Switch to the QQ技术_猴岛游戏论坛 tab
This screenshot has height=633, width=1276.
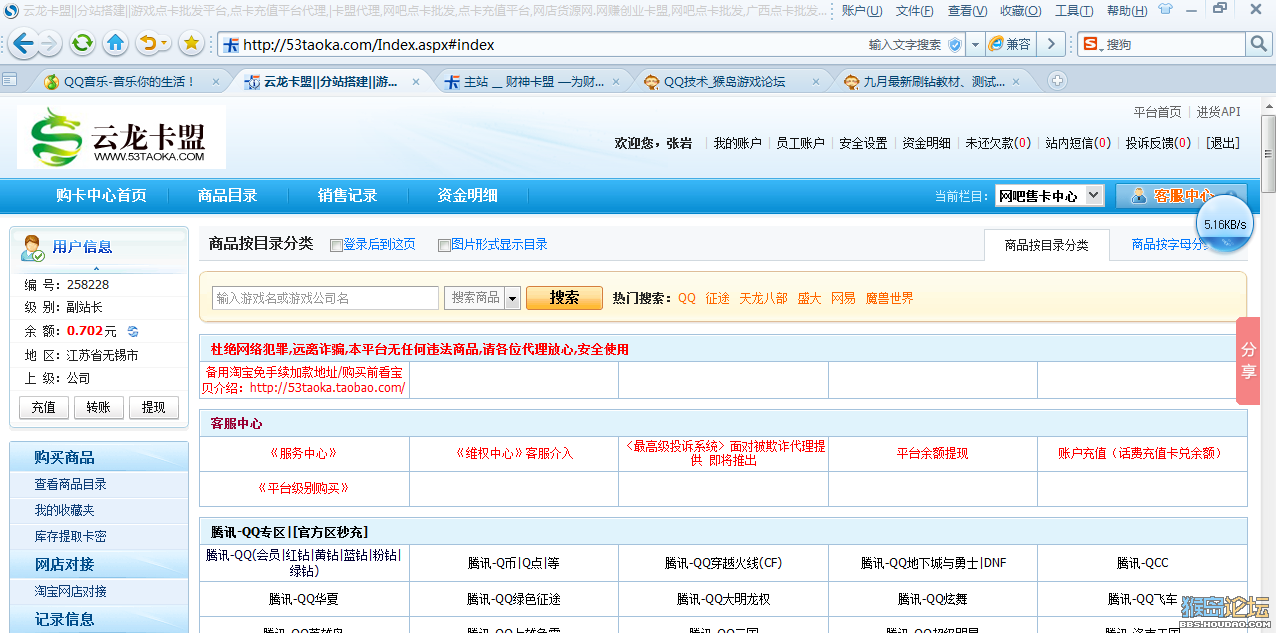tap(733, 82)
